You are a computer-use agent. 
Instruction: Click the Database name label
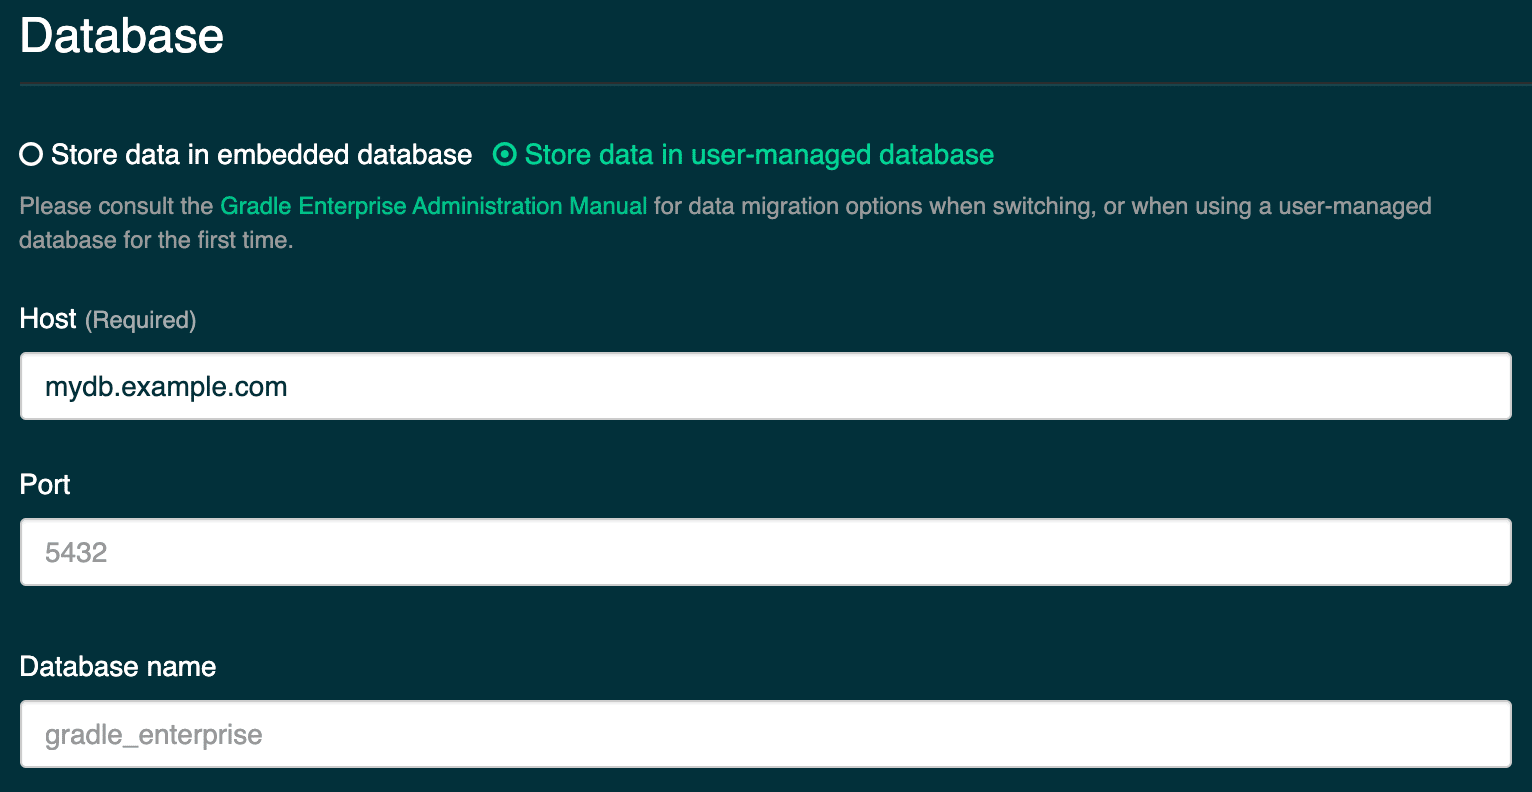click(x=118, y=667)
